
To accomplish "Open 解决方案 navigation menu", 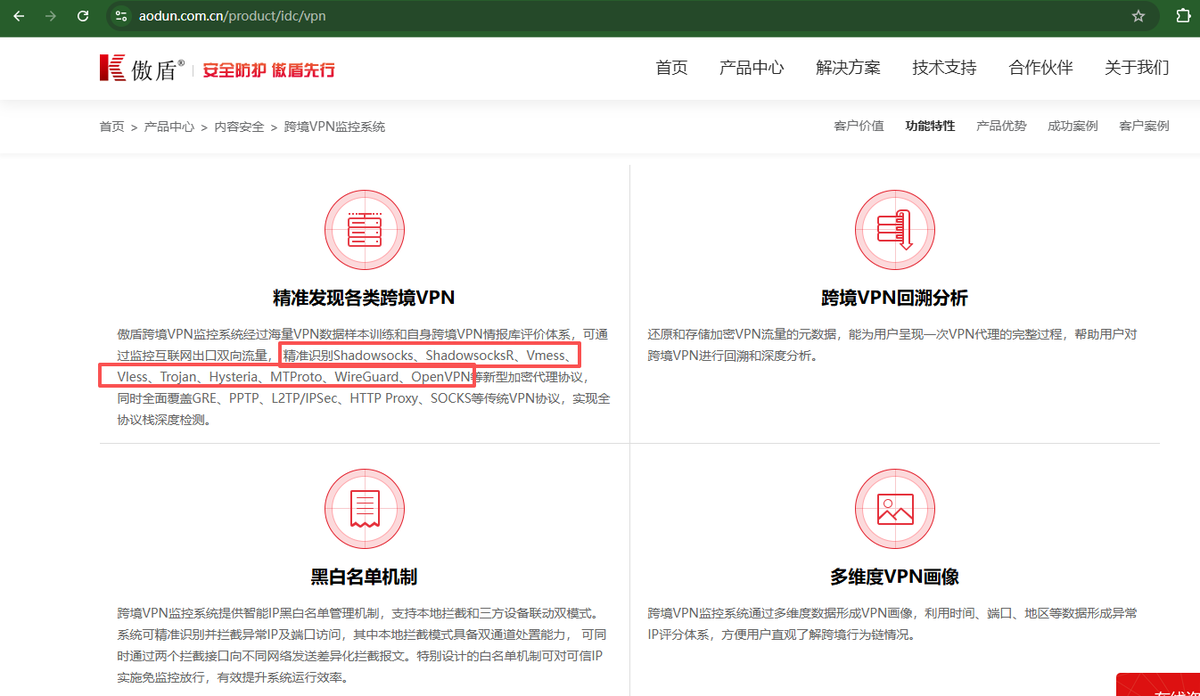I will click(848, 68).
